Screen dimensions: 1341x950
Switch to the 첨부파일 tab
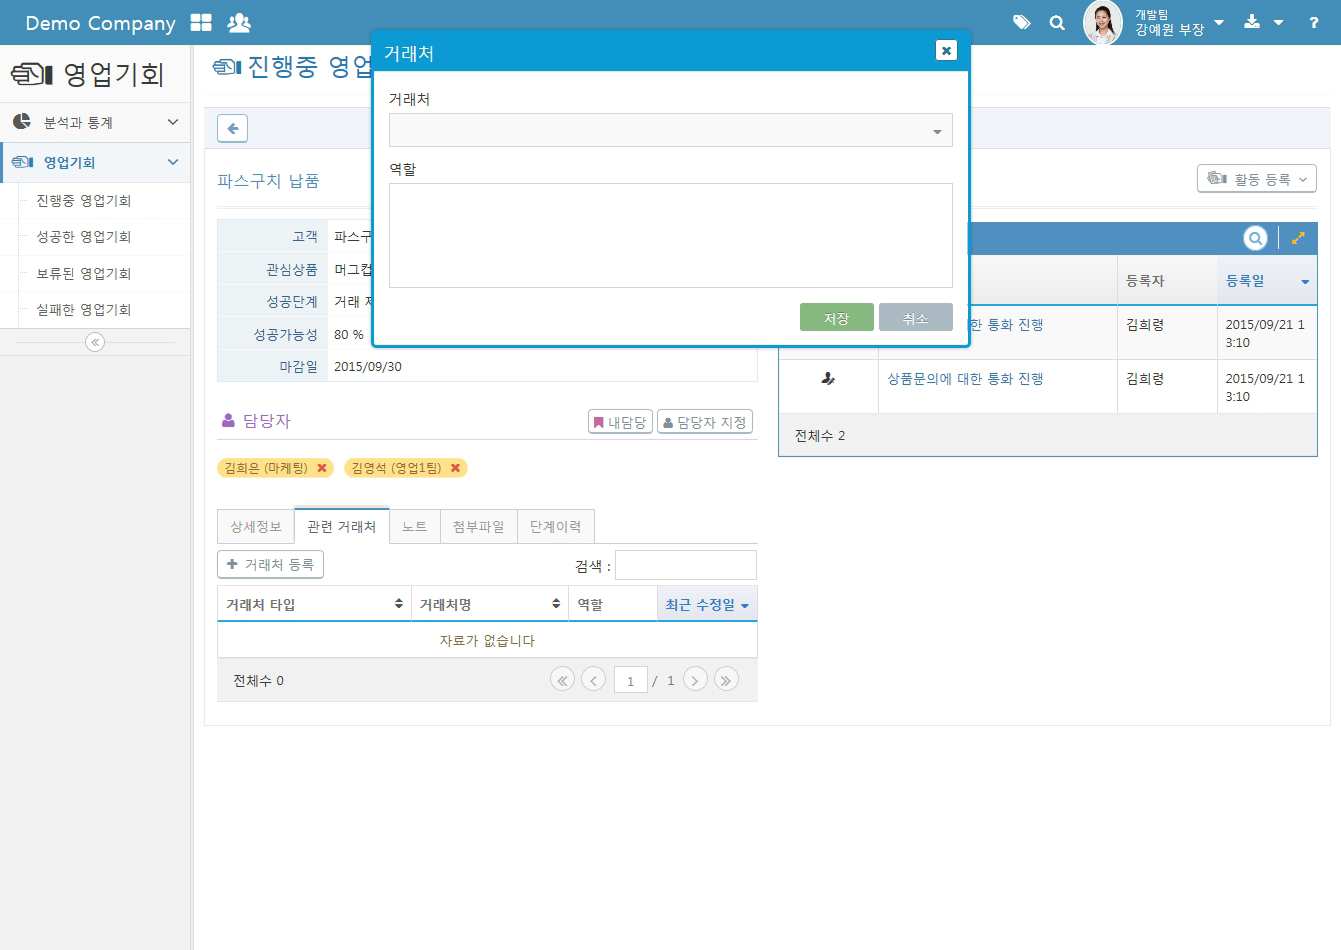pyautogui.click(x=478, y=527)
